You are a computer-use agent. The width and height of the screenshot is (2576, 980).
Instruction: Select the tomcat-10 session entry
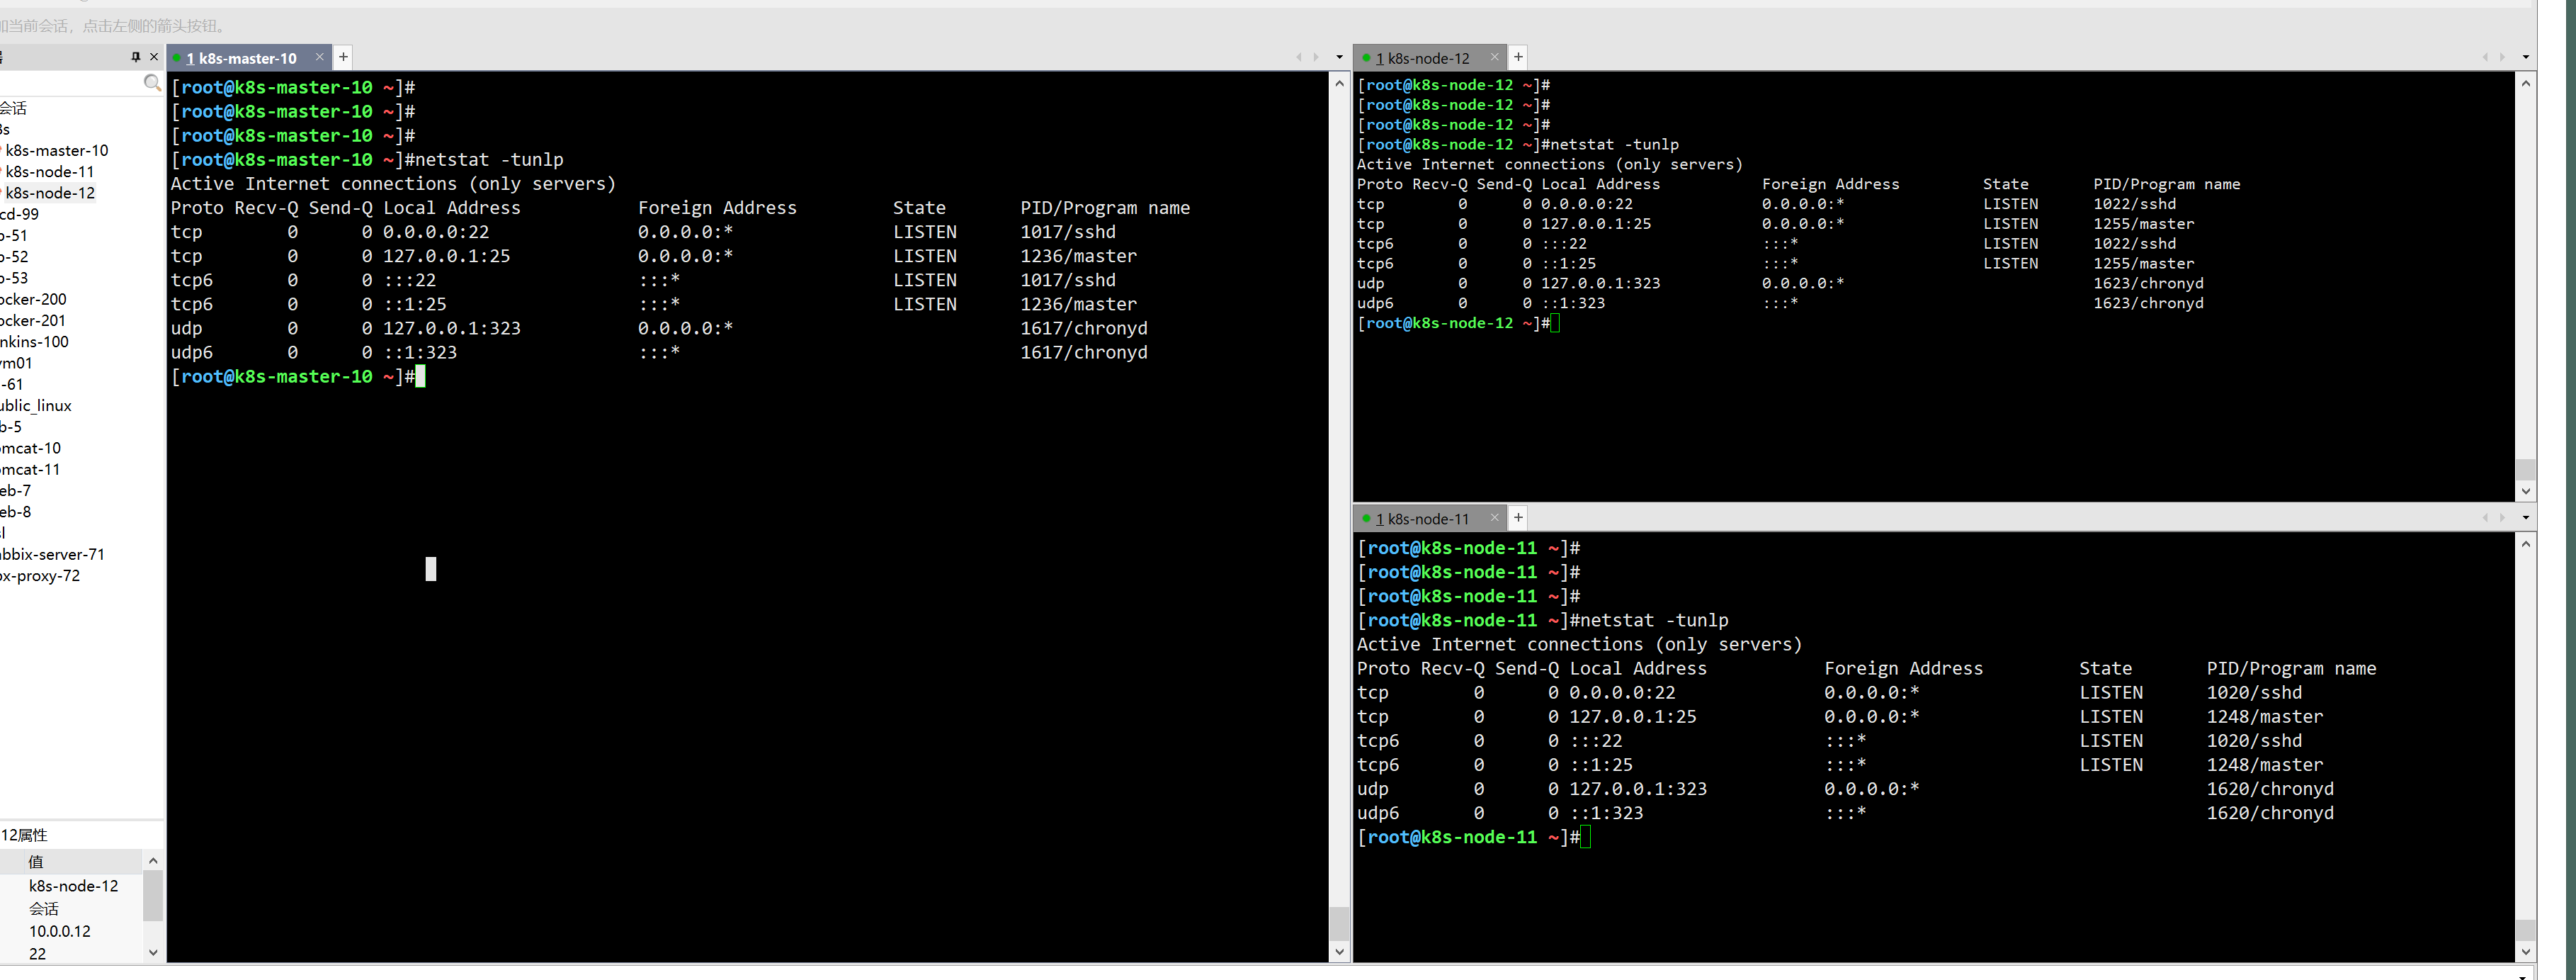[x=30, y=448]
